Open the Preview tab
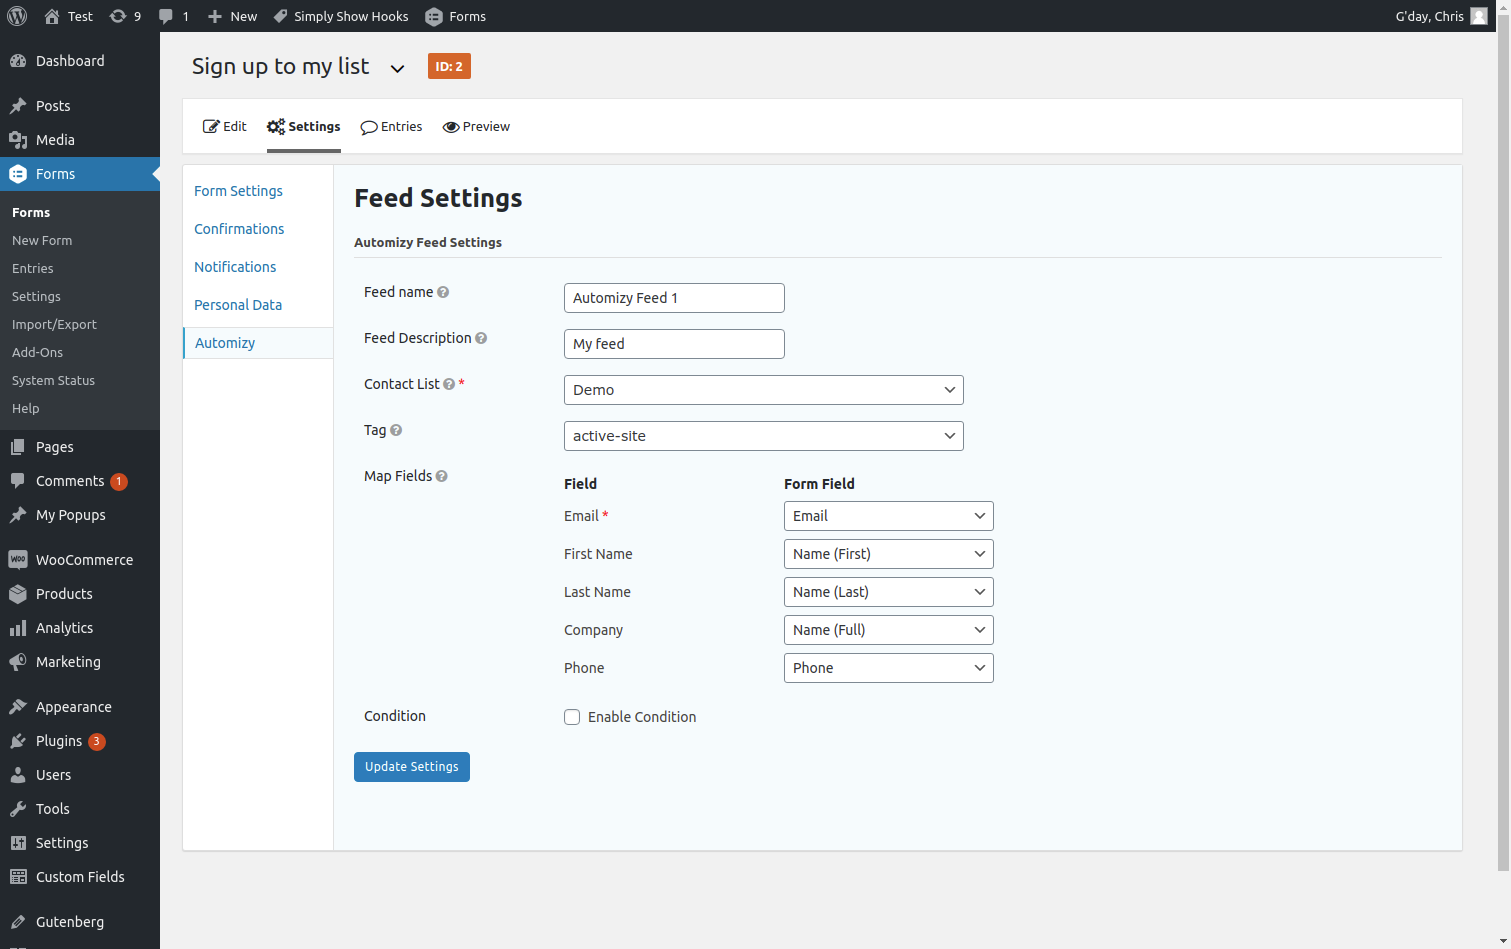1511x949 pixels. [x=477, y=127]
